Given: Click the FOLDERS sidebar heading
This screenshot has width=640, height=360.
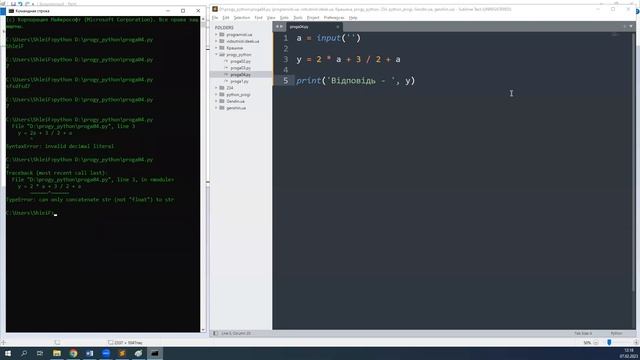Looking at the screenshot, I should 224,28.
